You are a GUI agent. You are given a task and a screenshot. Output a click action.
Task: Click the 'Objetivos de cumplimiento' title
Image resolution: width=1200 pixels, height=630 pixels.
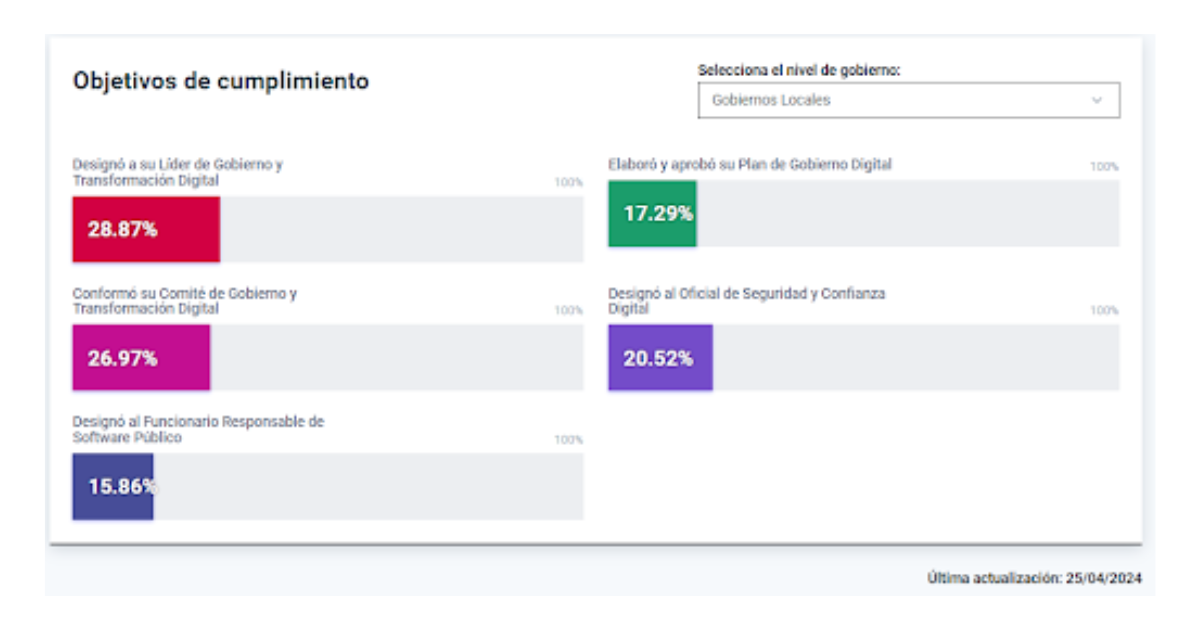[222, 83]
